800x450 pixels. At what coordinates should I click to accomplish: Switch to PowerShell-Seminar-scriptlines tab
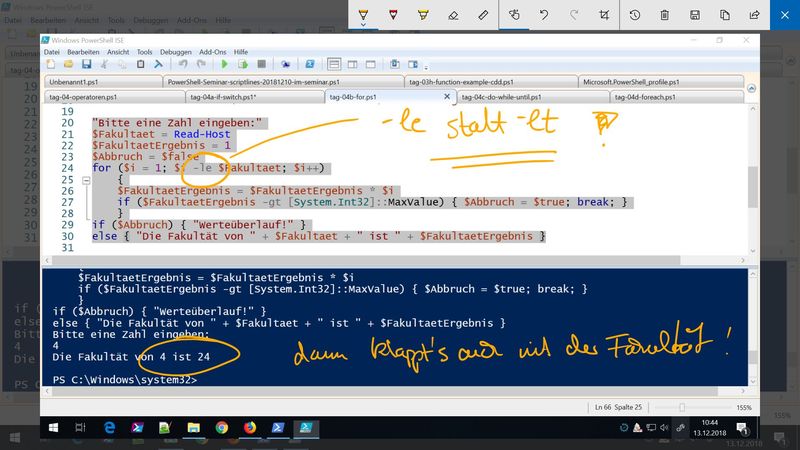283,82
